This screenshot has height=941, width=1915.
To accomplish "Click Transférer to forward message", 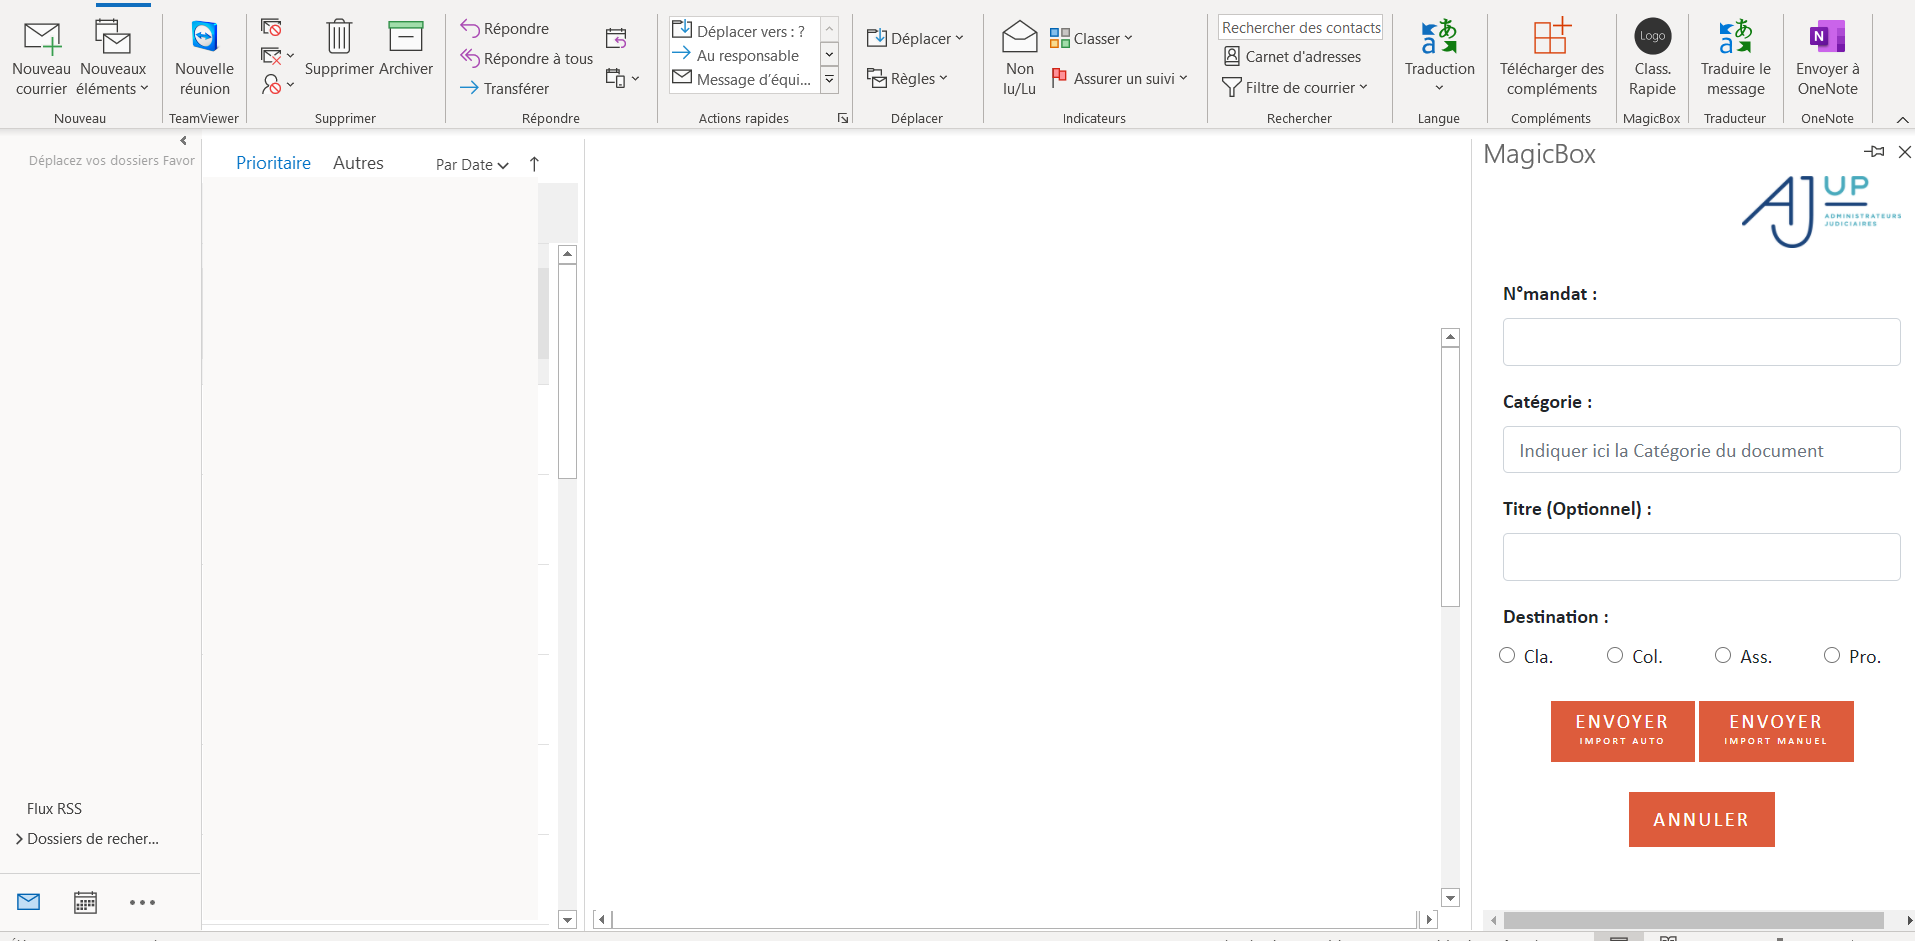I will [x=505, y=89].
